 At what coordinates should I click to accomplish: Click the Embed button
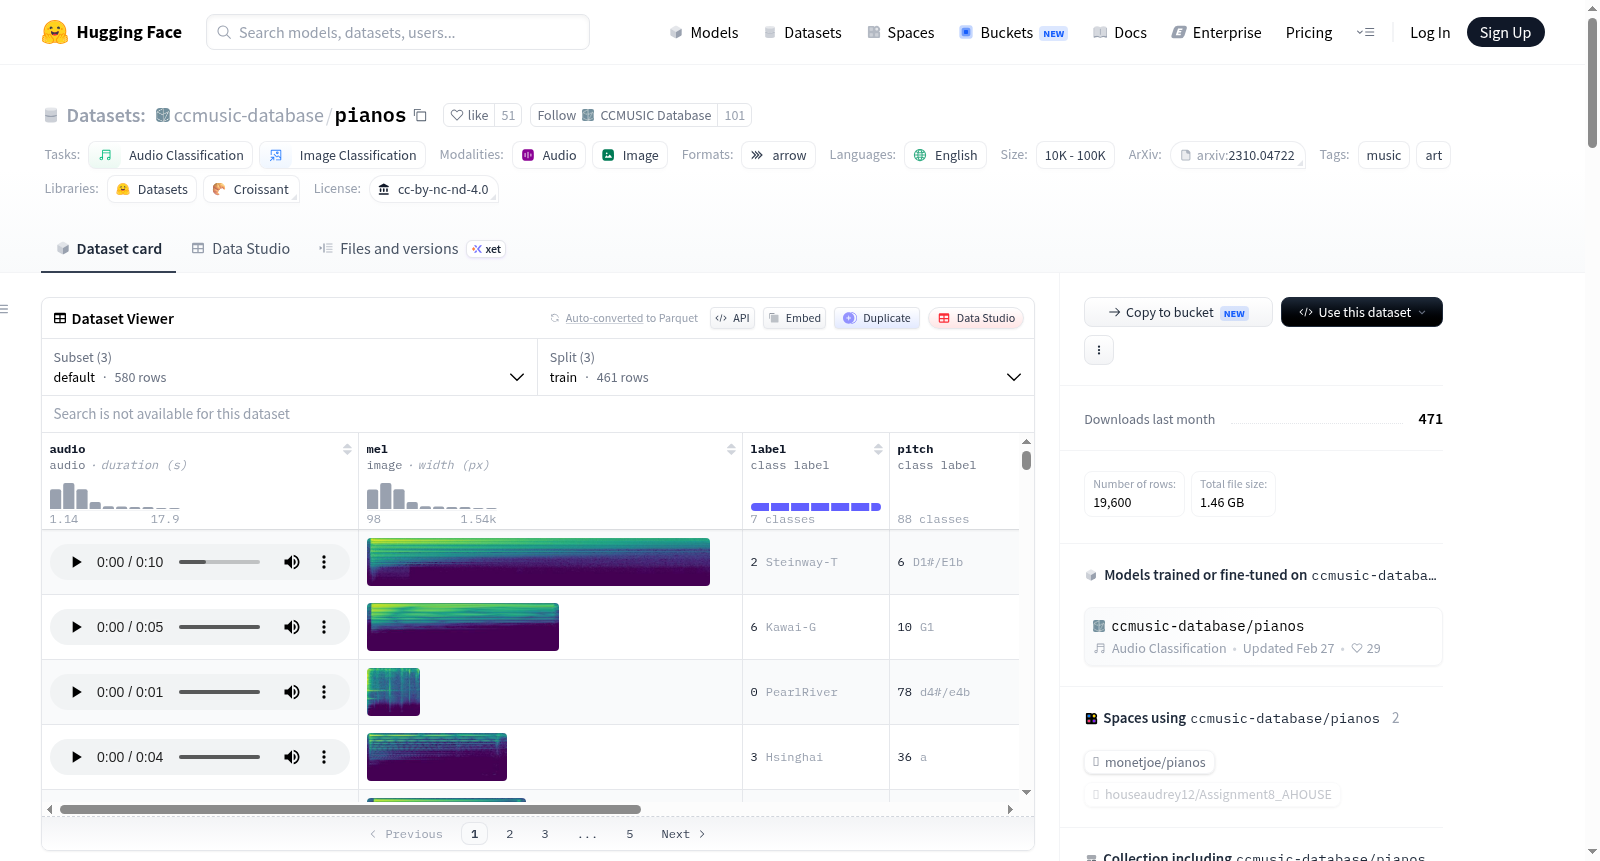pos(794,318)
